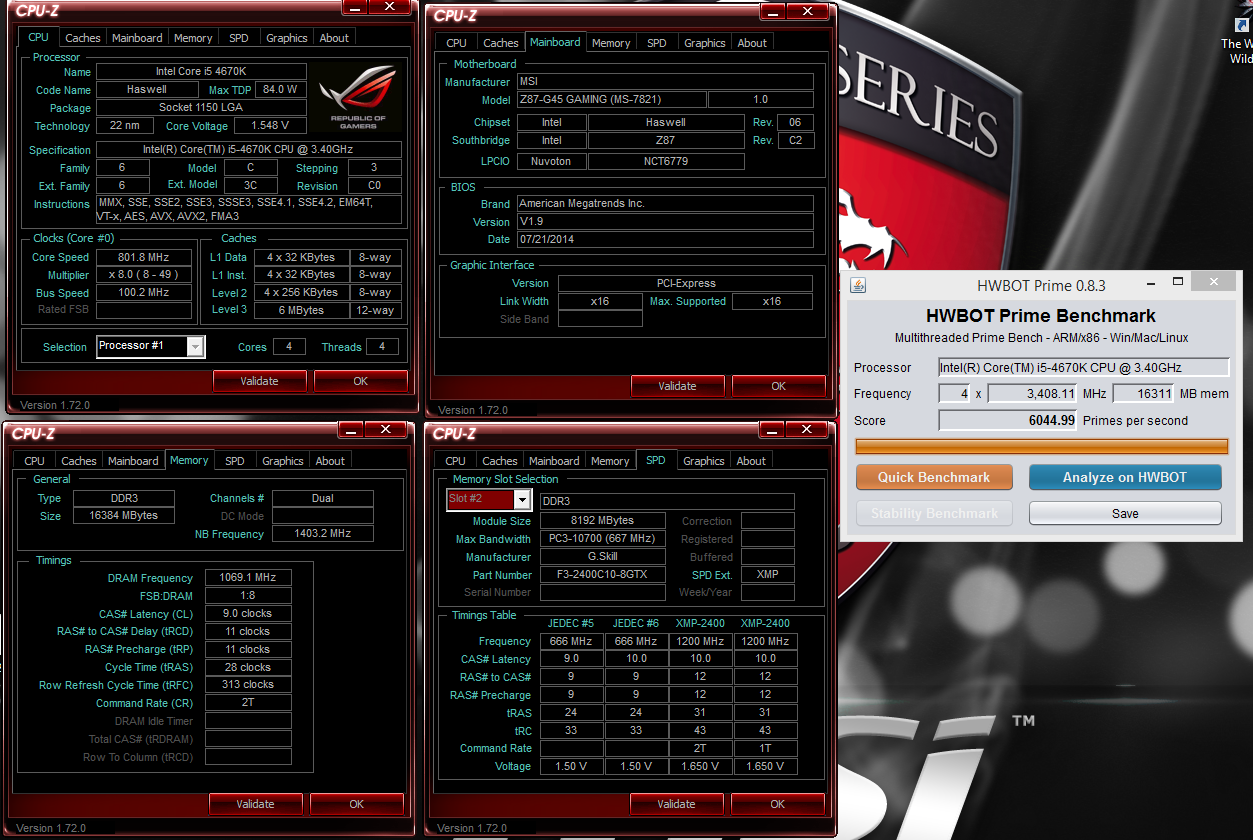Start the HWBOT Quick Benchmark
The height and width of the screenshot is (840, 1253).
tap(934, 477)
